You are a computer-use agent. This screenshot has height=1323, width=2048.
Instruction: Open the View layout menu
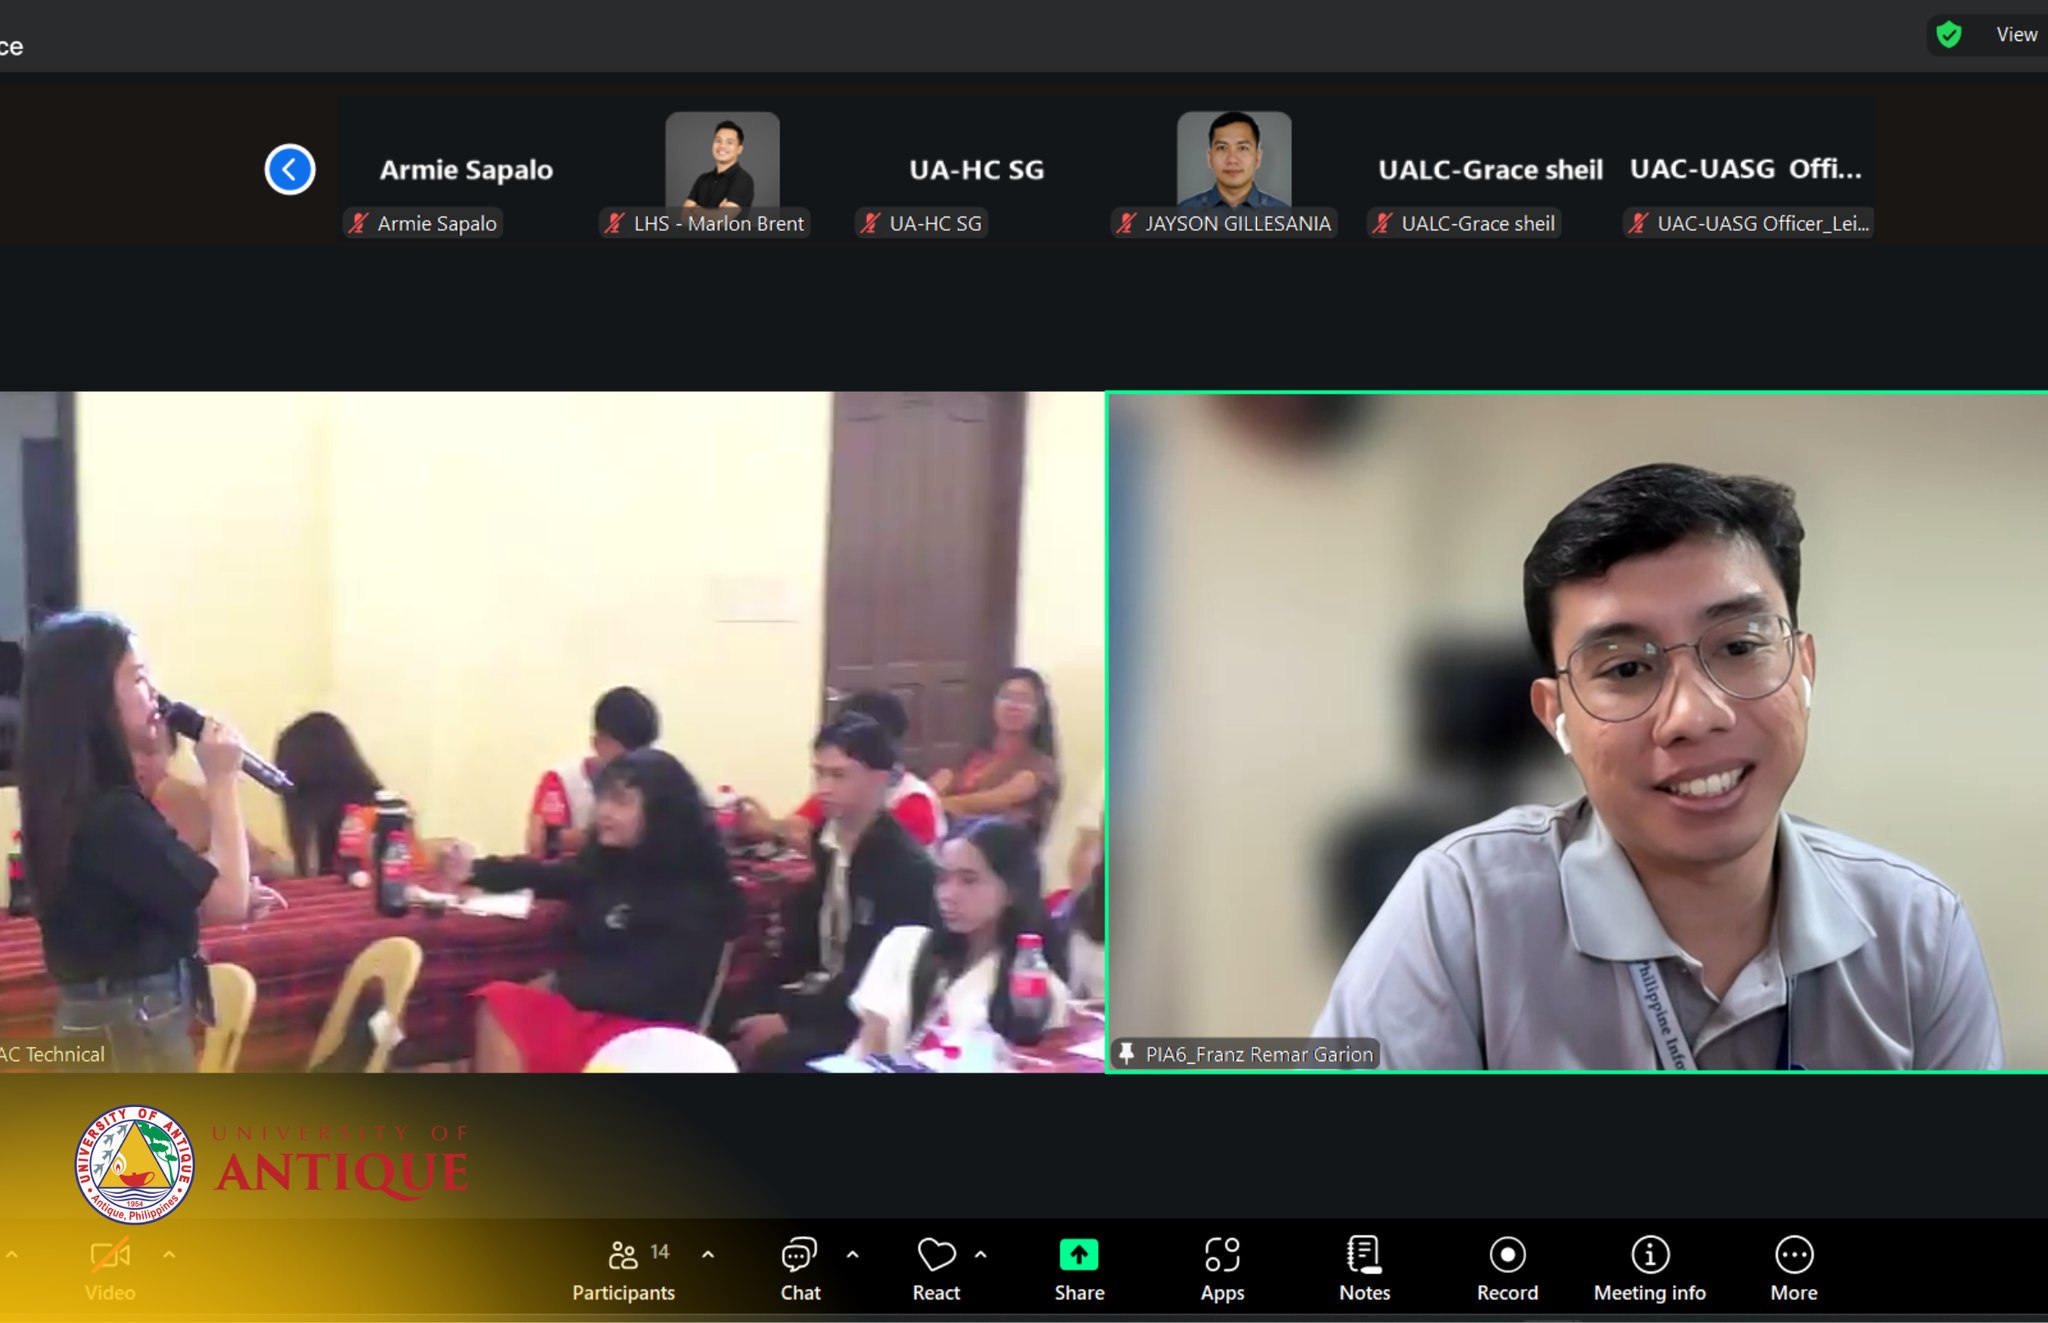coord(2015,35)
